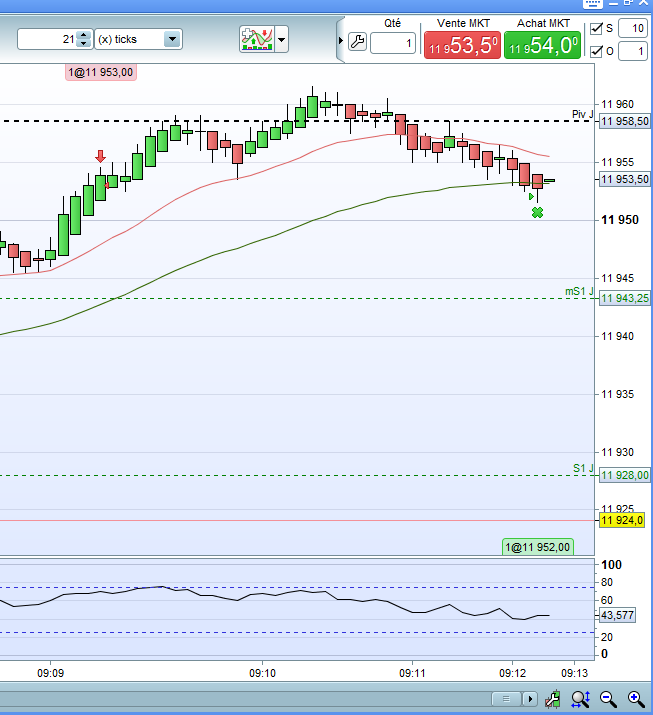Zoom in with the plus magnifier
Viewport: 653px width, 715px height.
636,699
